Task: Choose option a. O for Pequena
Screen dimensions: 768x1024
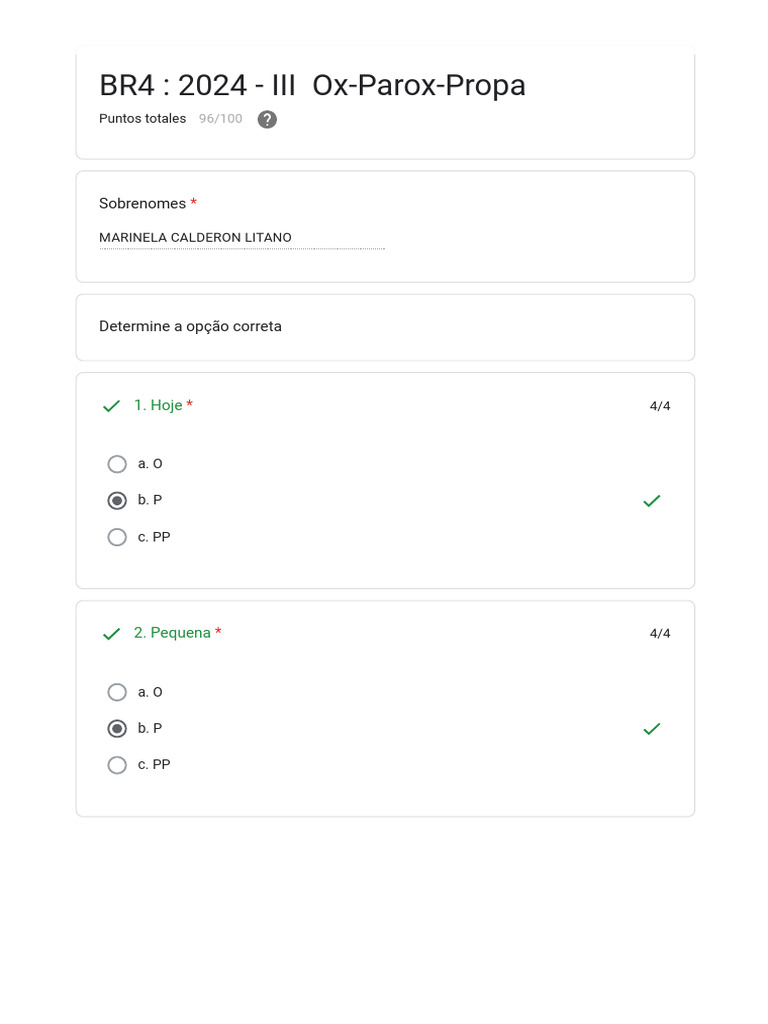Action: coord(117,692)
